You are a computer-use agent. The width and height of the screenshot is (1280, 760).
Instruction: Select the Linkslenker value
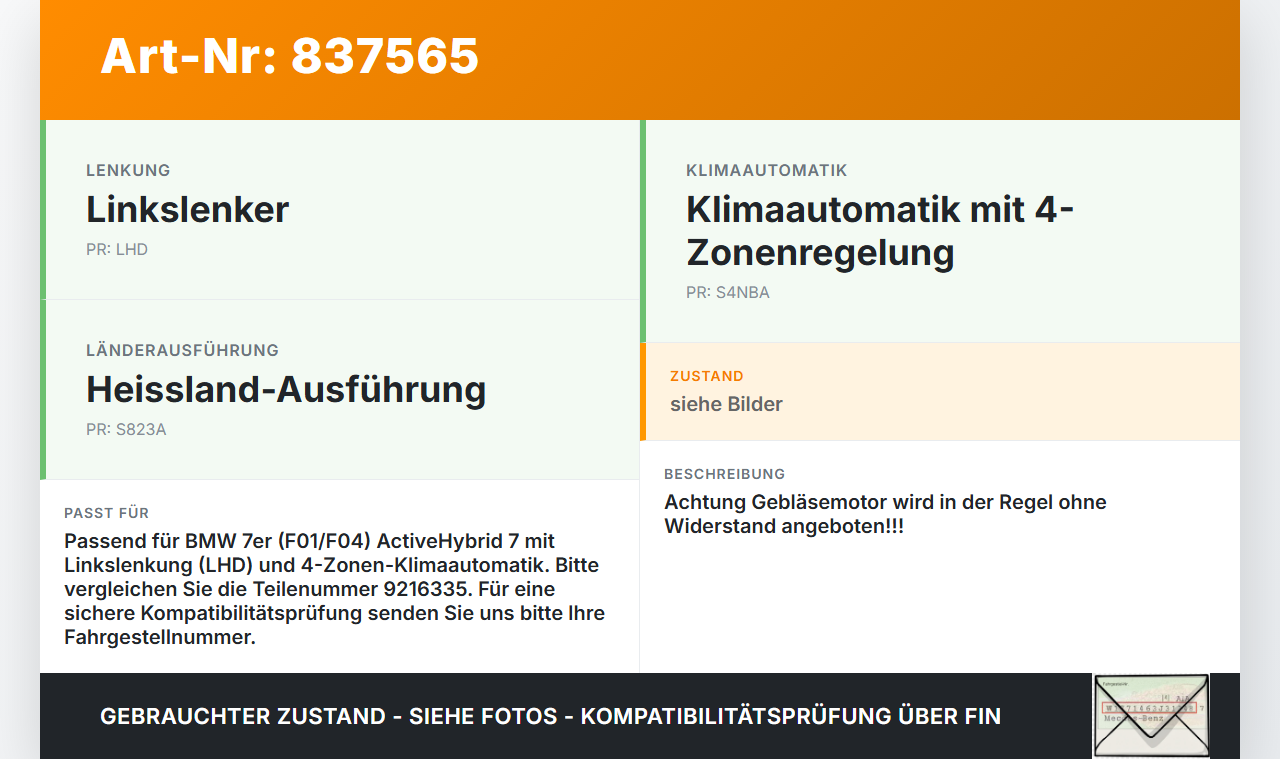click(187, 209)
